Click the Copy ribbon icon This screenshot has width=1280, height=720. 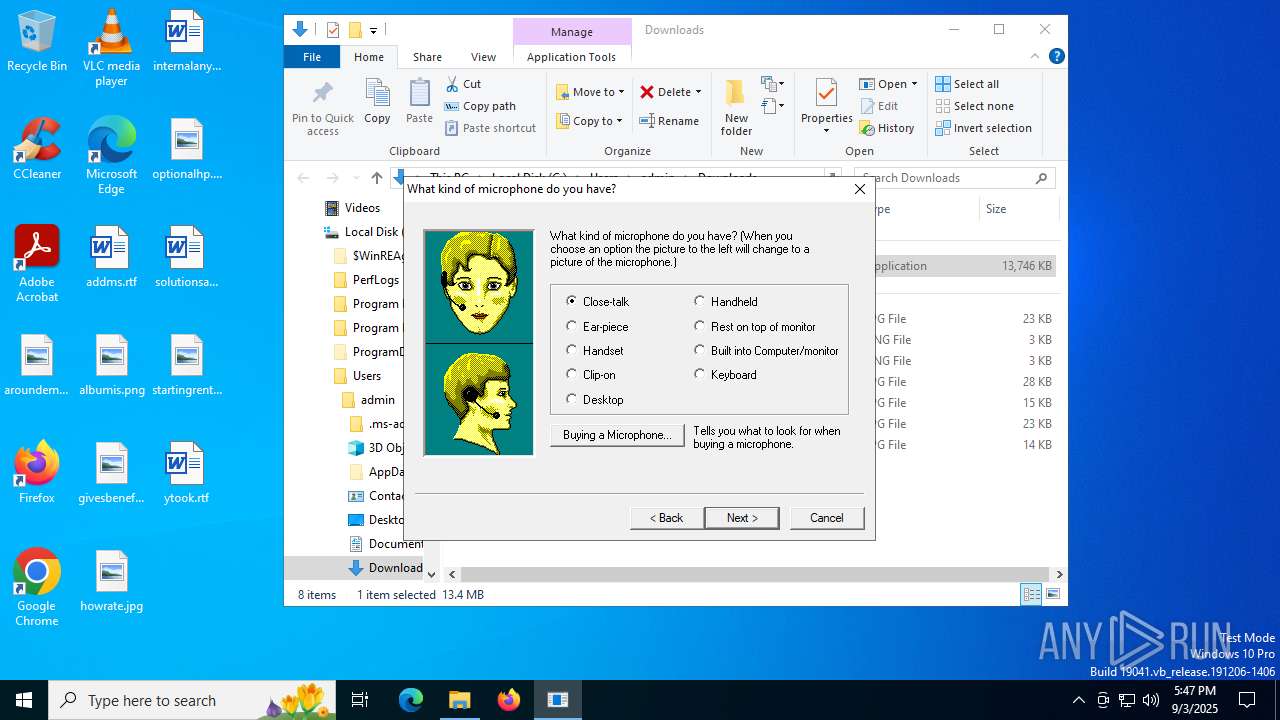[x=377, y=102]
